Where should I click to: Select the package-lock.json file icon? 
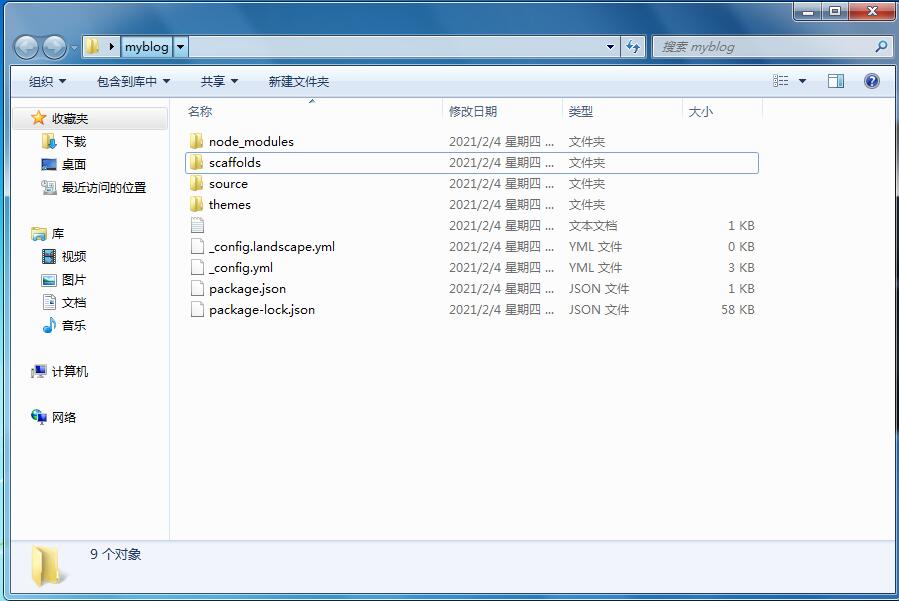[x=197, y=310]
